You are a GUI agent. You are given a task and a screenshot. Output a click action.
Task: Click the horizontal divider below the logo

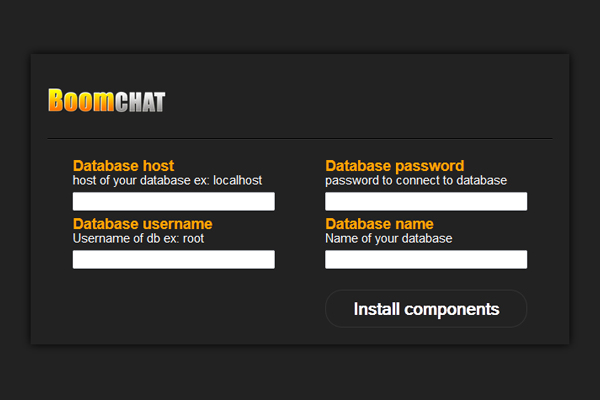[x=300, y=138]
